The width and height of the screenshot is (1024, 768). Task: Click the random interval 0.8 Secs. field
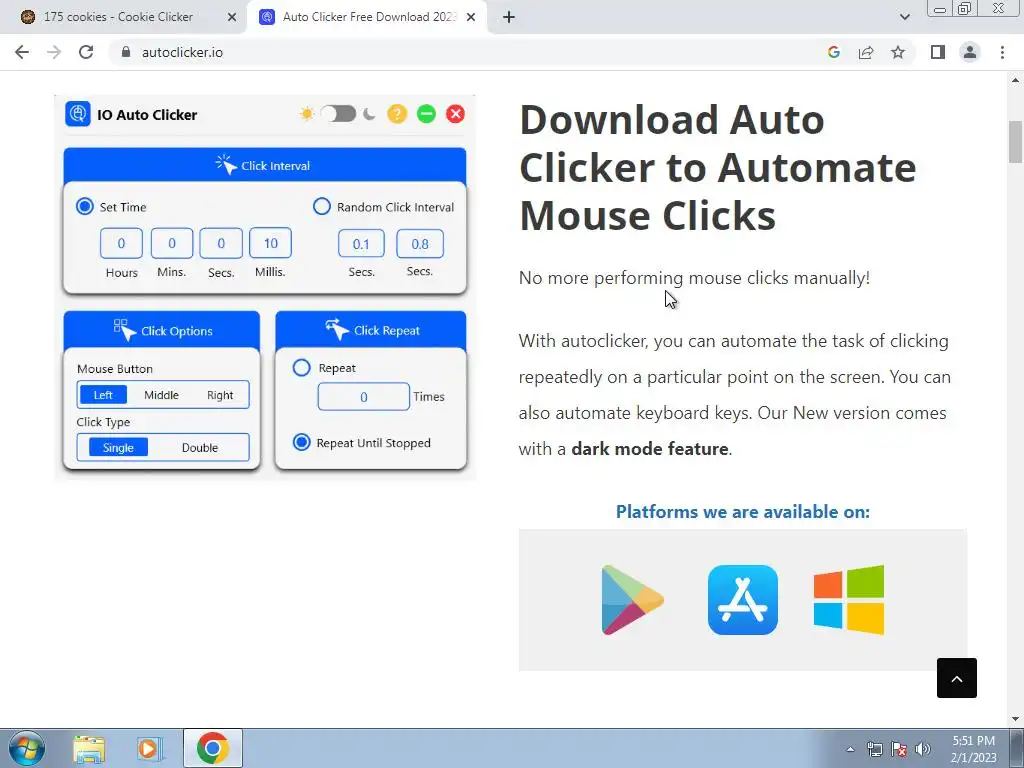coord(420,244)
